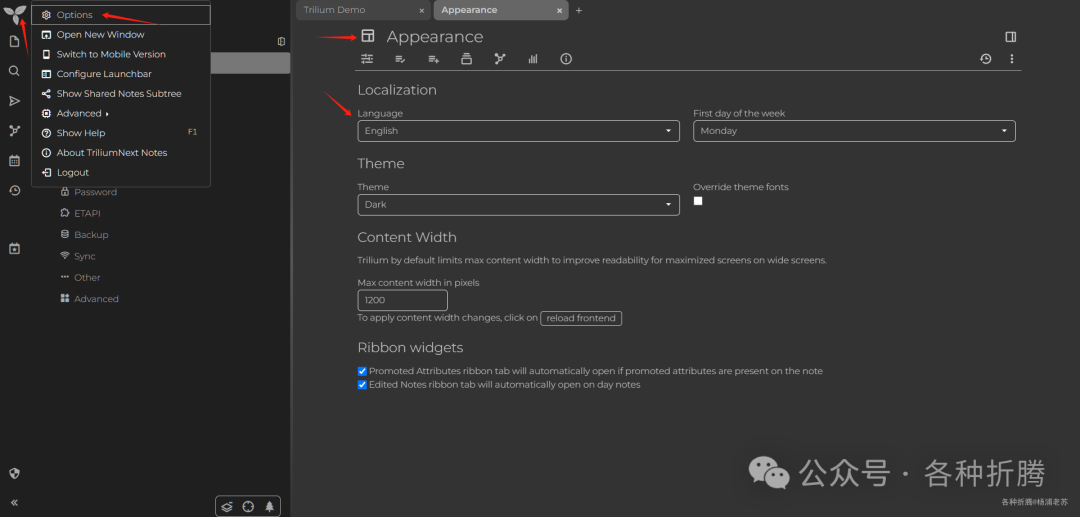Open Inherited Attributes ribbon icon
The width and height of the screenshot is (1080, 517).
(433, 59)
